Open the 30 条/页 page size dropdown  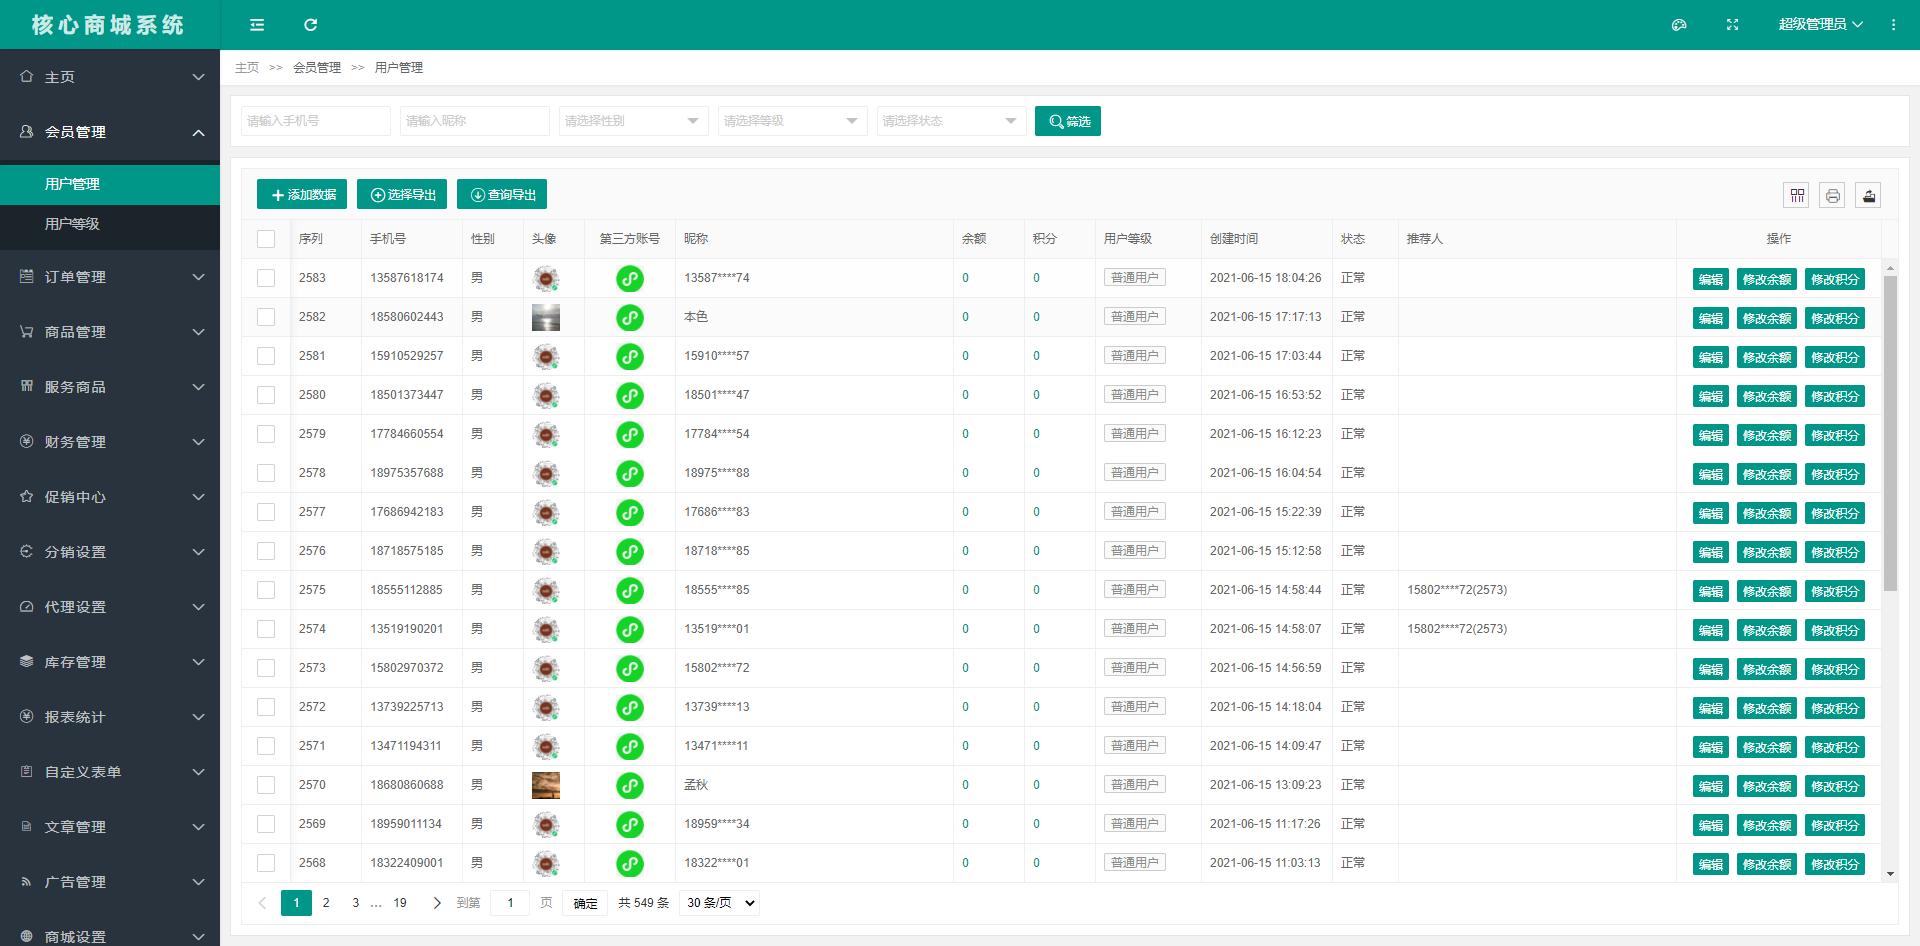point(719,903)
